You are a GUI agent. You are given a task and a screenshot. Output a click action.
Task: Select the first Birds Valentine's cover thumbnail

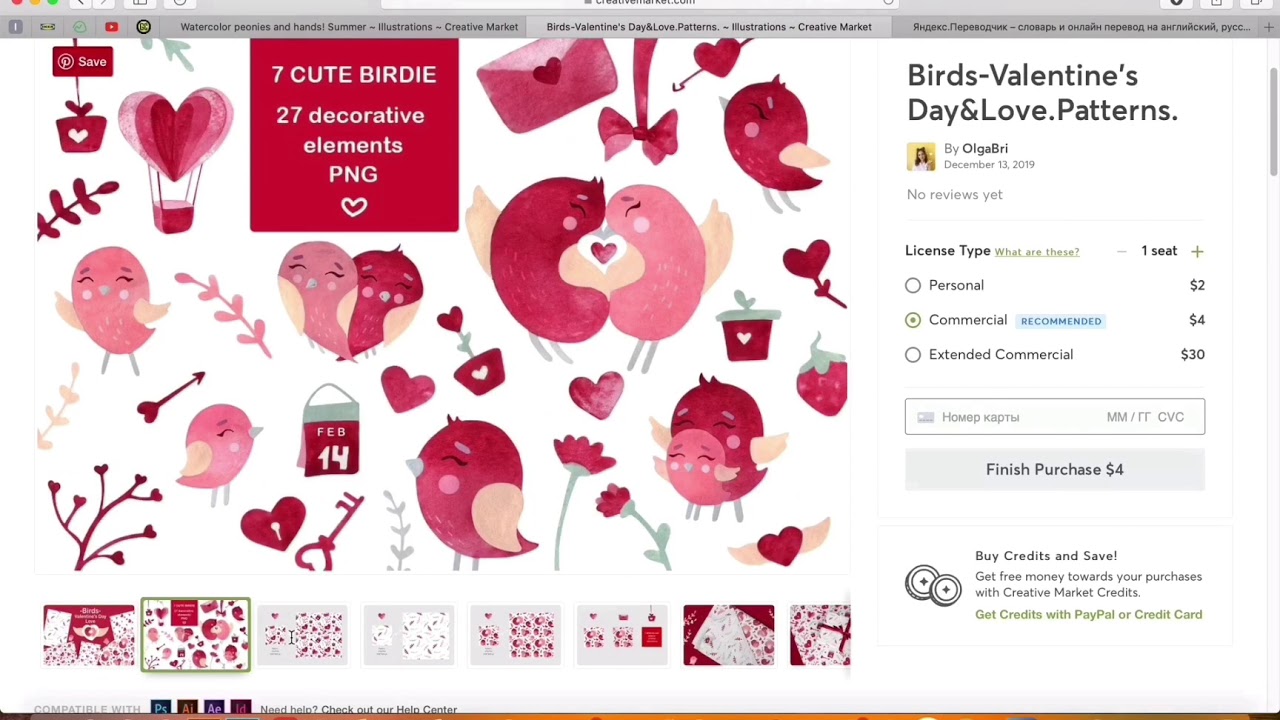tap(89, 635)
